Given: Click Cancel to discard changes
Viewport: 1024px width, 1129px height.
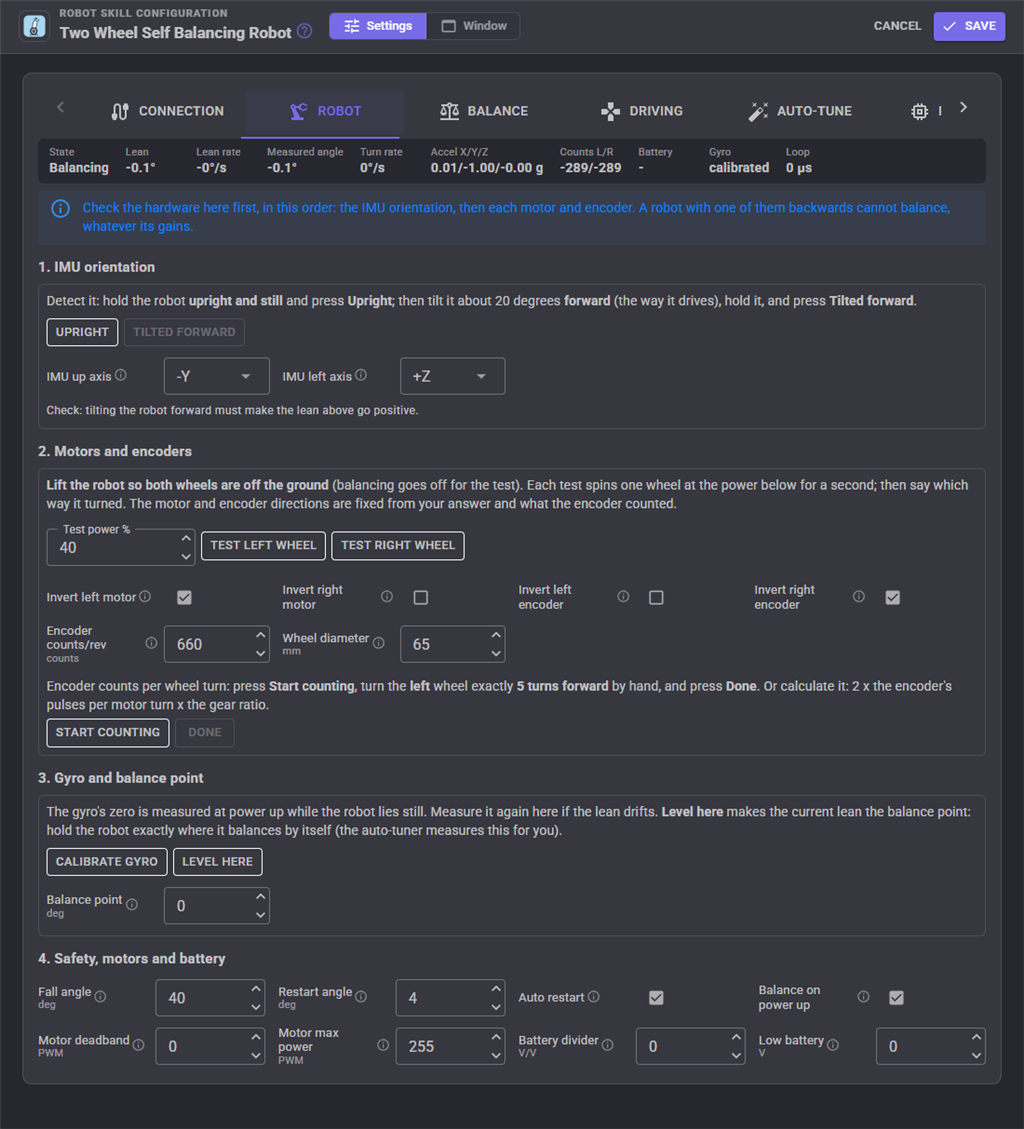Looking at the screenshot, I should pyautogui.click(x=897, y=26).
